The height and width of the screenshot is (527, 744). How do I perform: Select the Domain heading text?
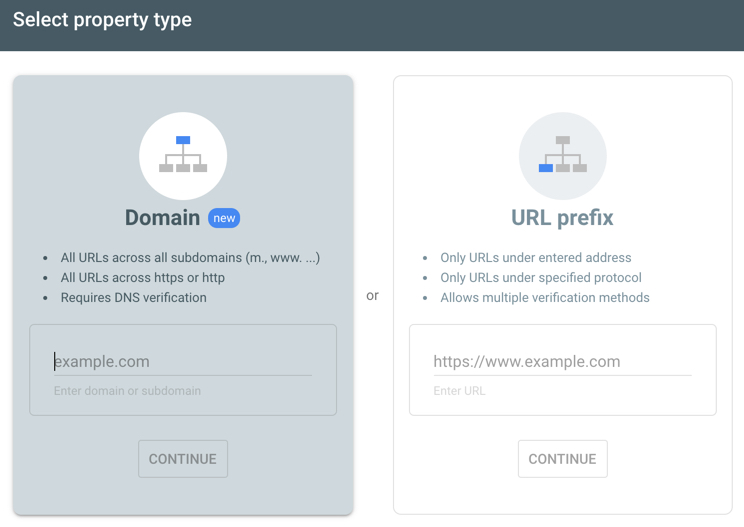pos(162,218)
